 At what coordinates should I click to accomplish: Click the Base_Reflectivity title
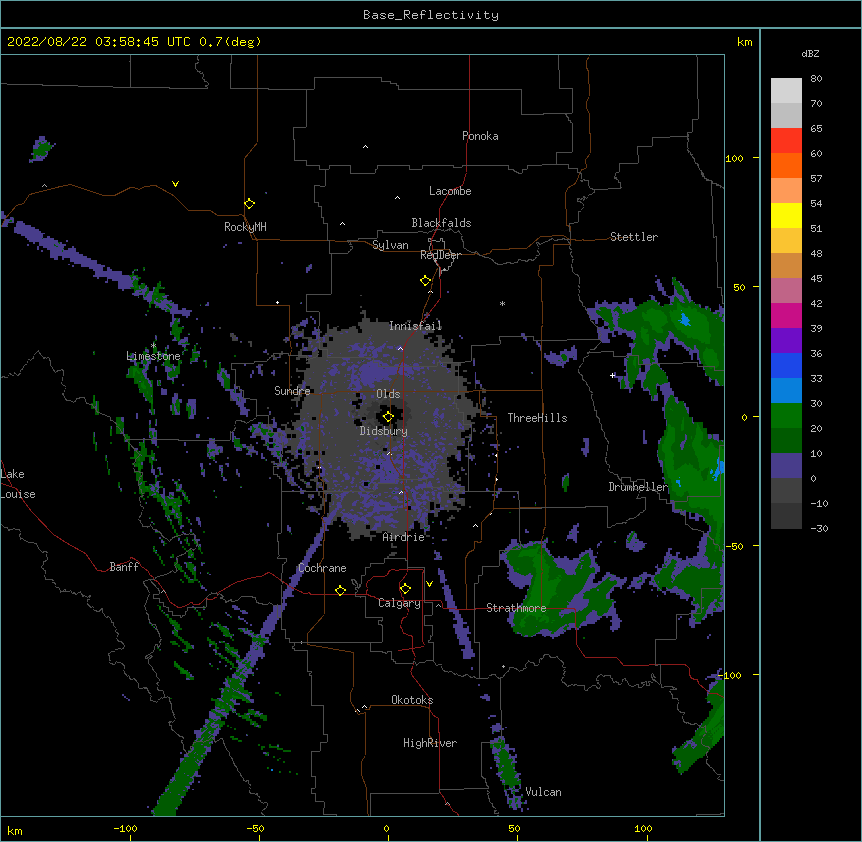(431, 15)
